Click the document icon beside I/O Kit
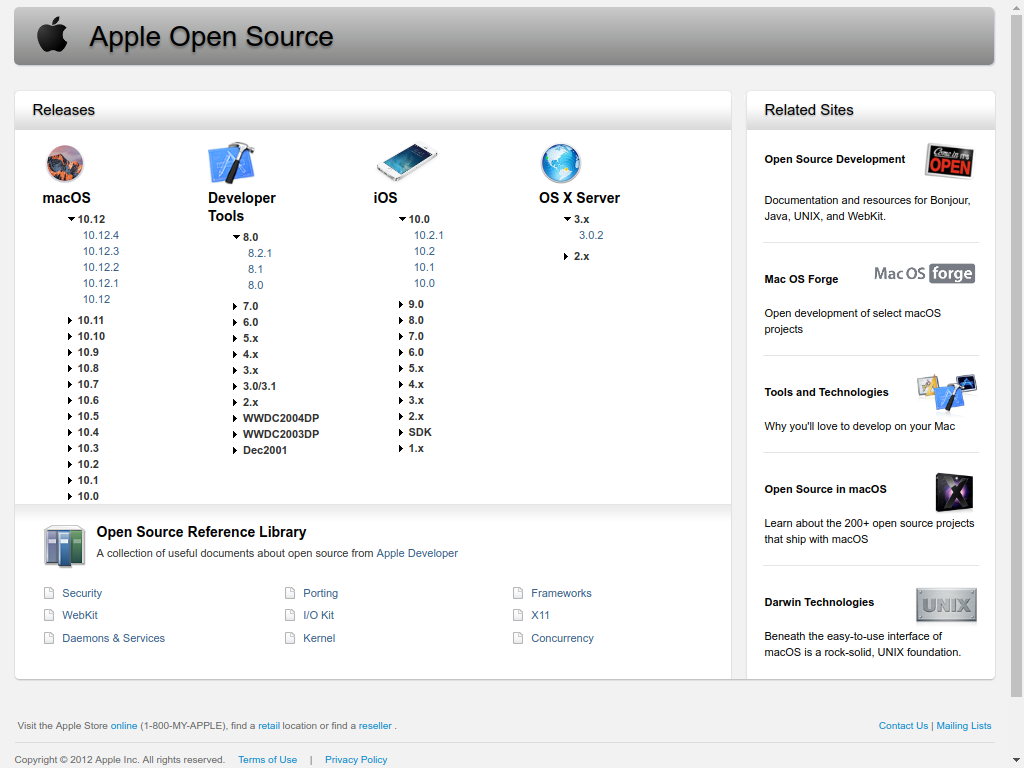The height and width of the screenshot is (768, 1024). tap(290, 615)
